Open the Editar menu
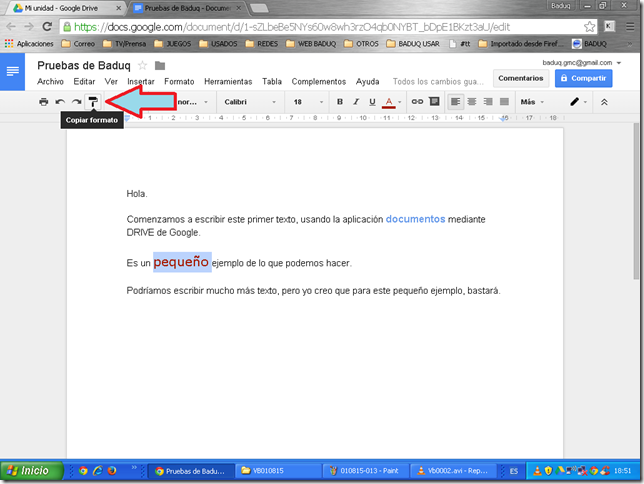This screenshot has height=484, width=644. 84,81
